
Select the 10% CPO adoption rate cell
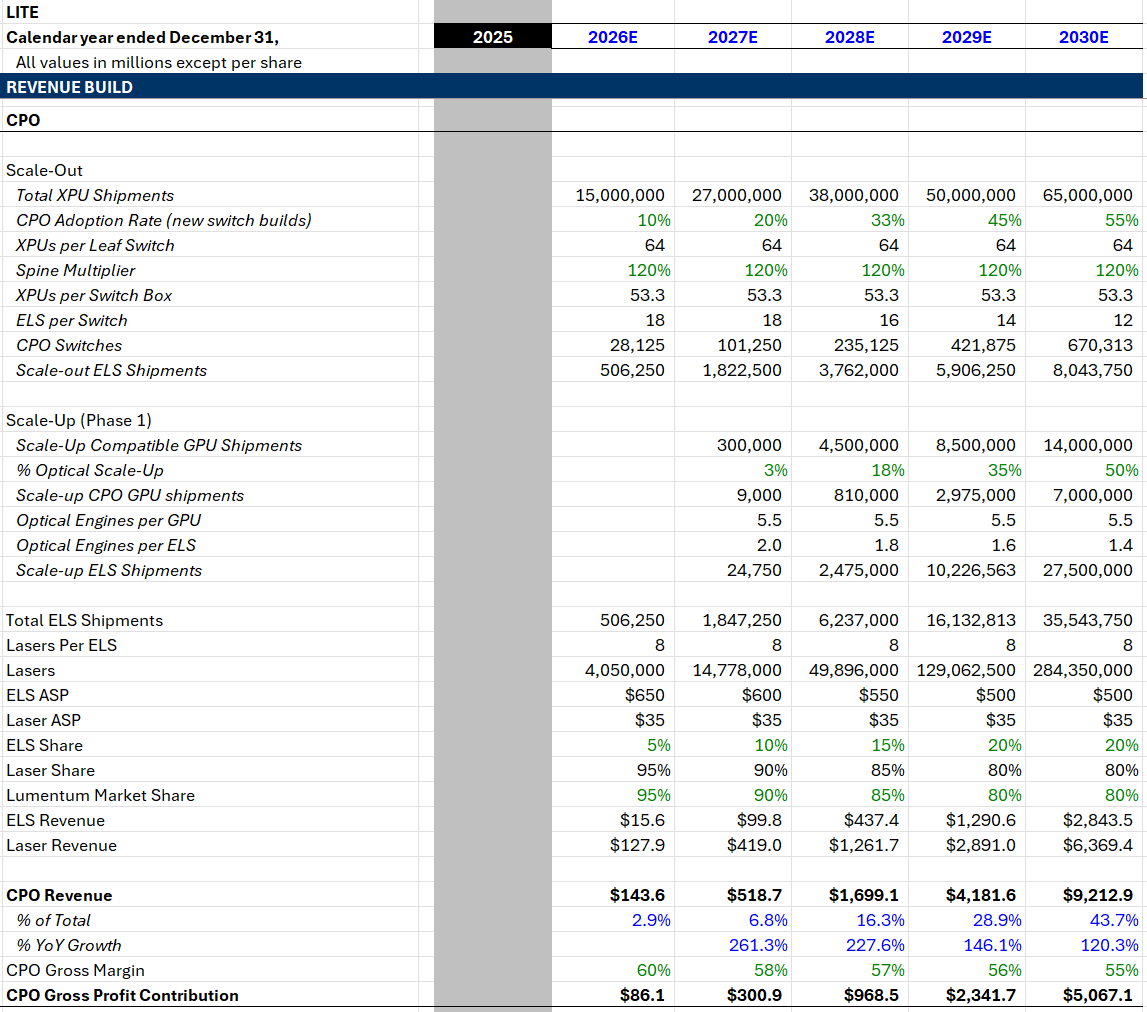[x=654, y=220]
